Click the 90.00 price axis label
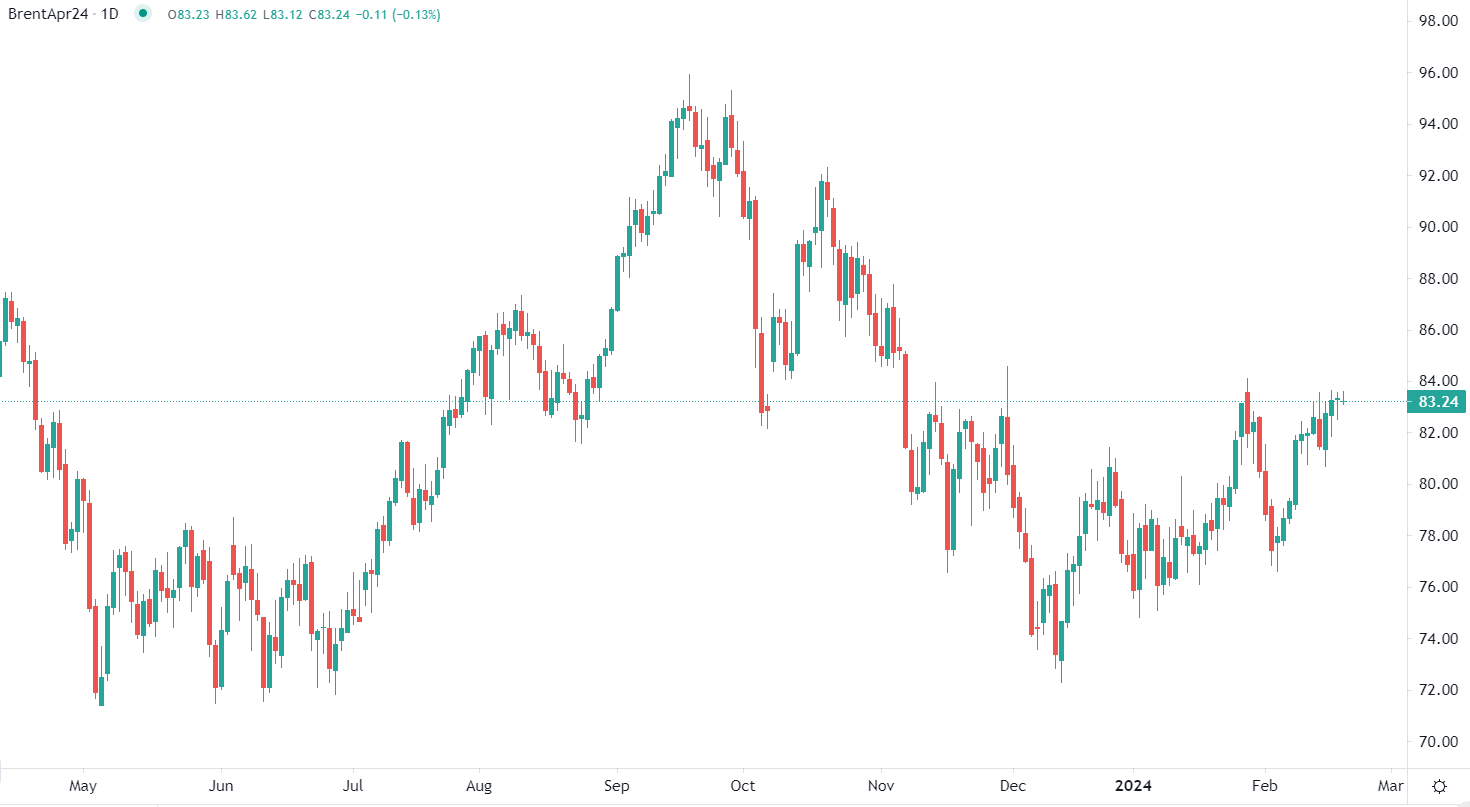Viewport: 1470px width, 807px height. pyautogui.click(x=1437, y=227)
